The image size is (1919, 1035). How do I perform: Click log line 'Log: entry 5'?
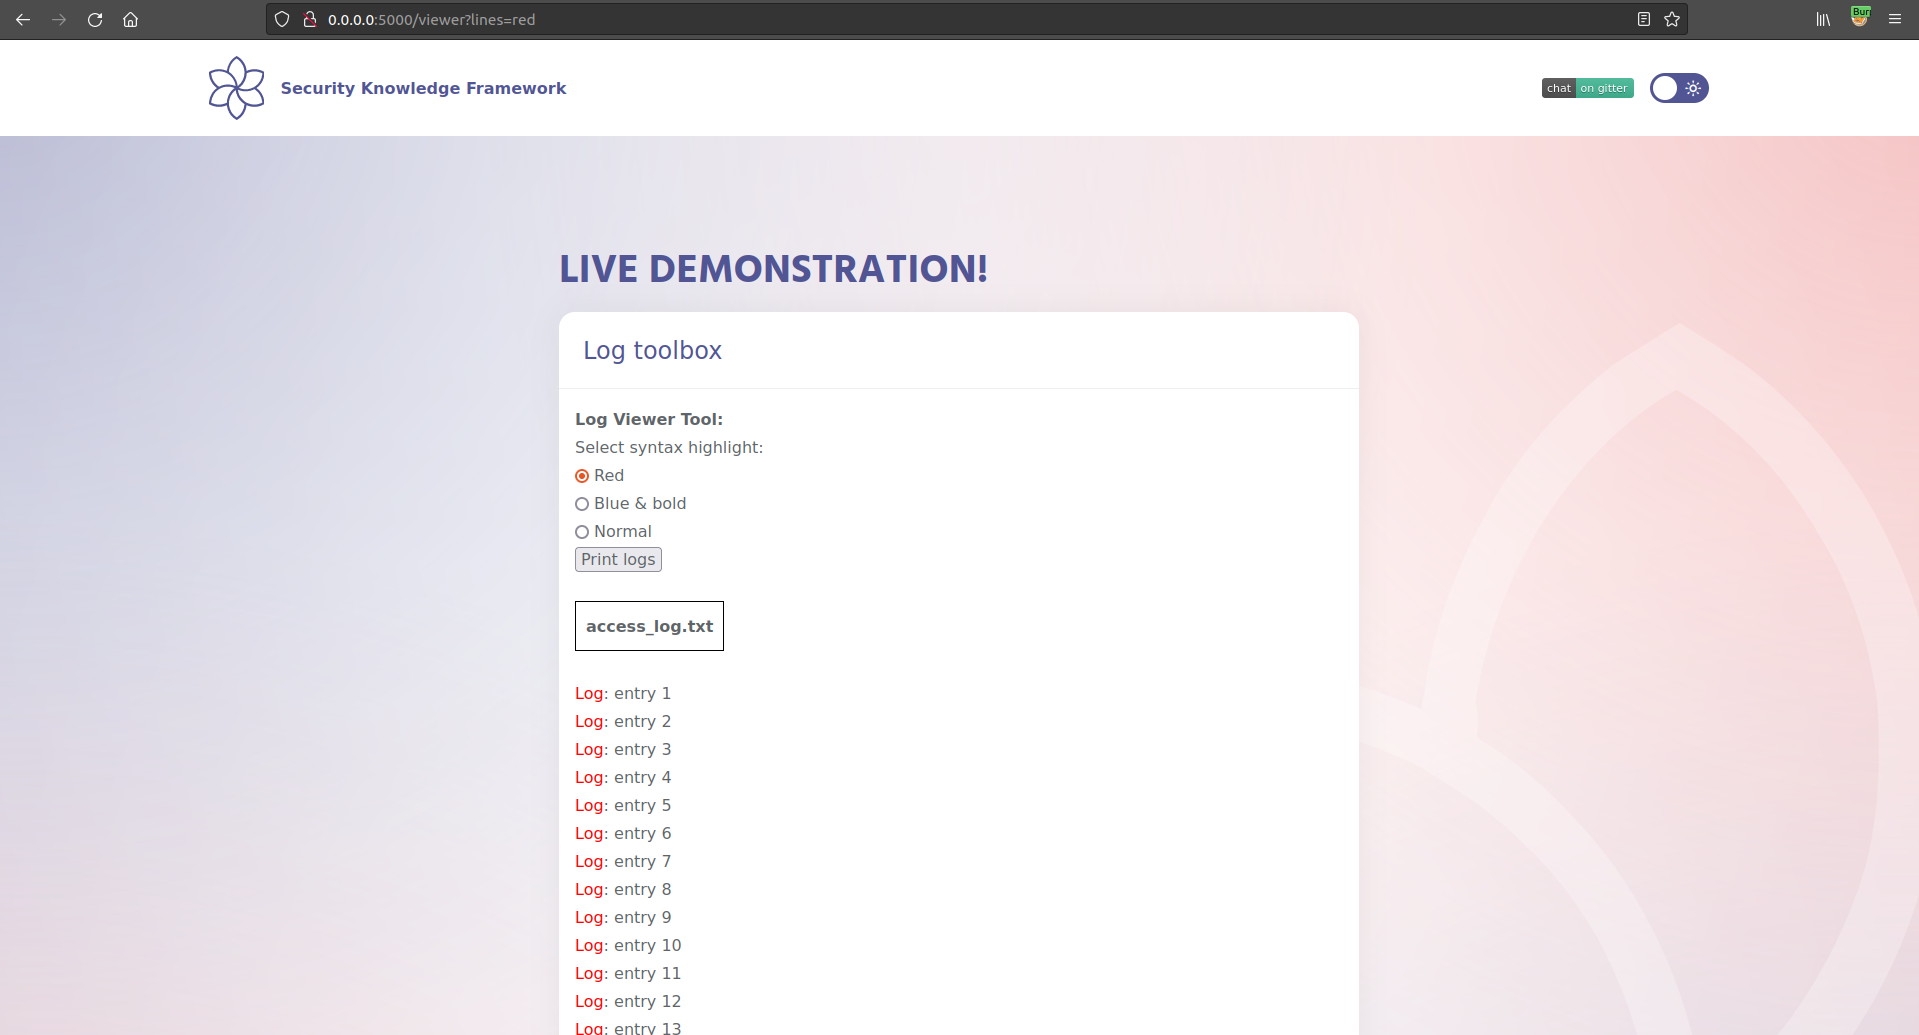coord(623,806)
